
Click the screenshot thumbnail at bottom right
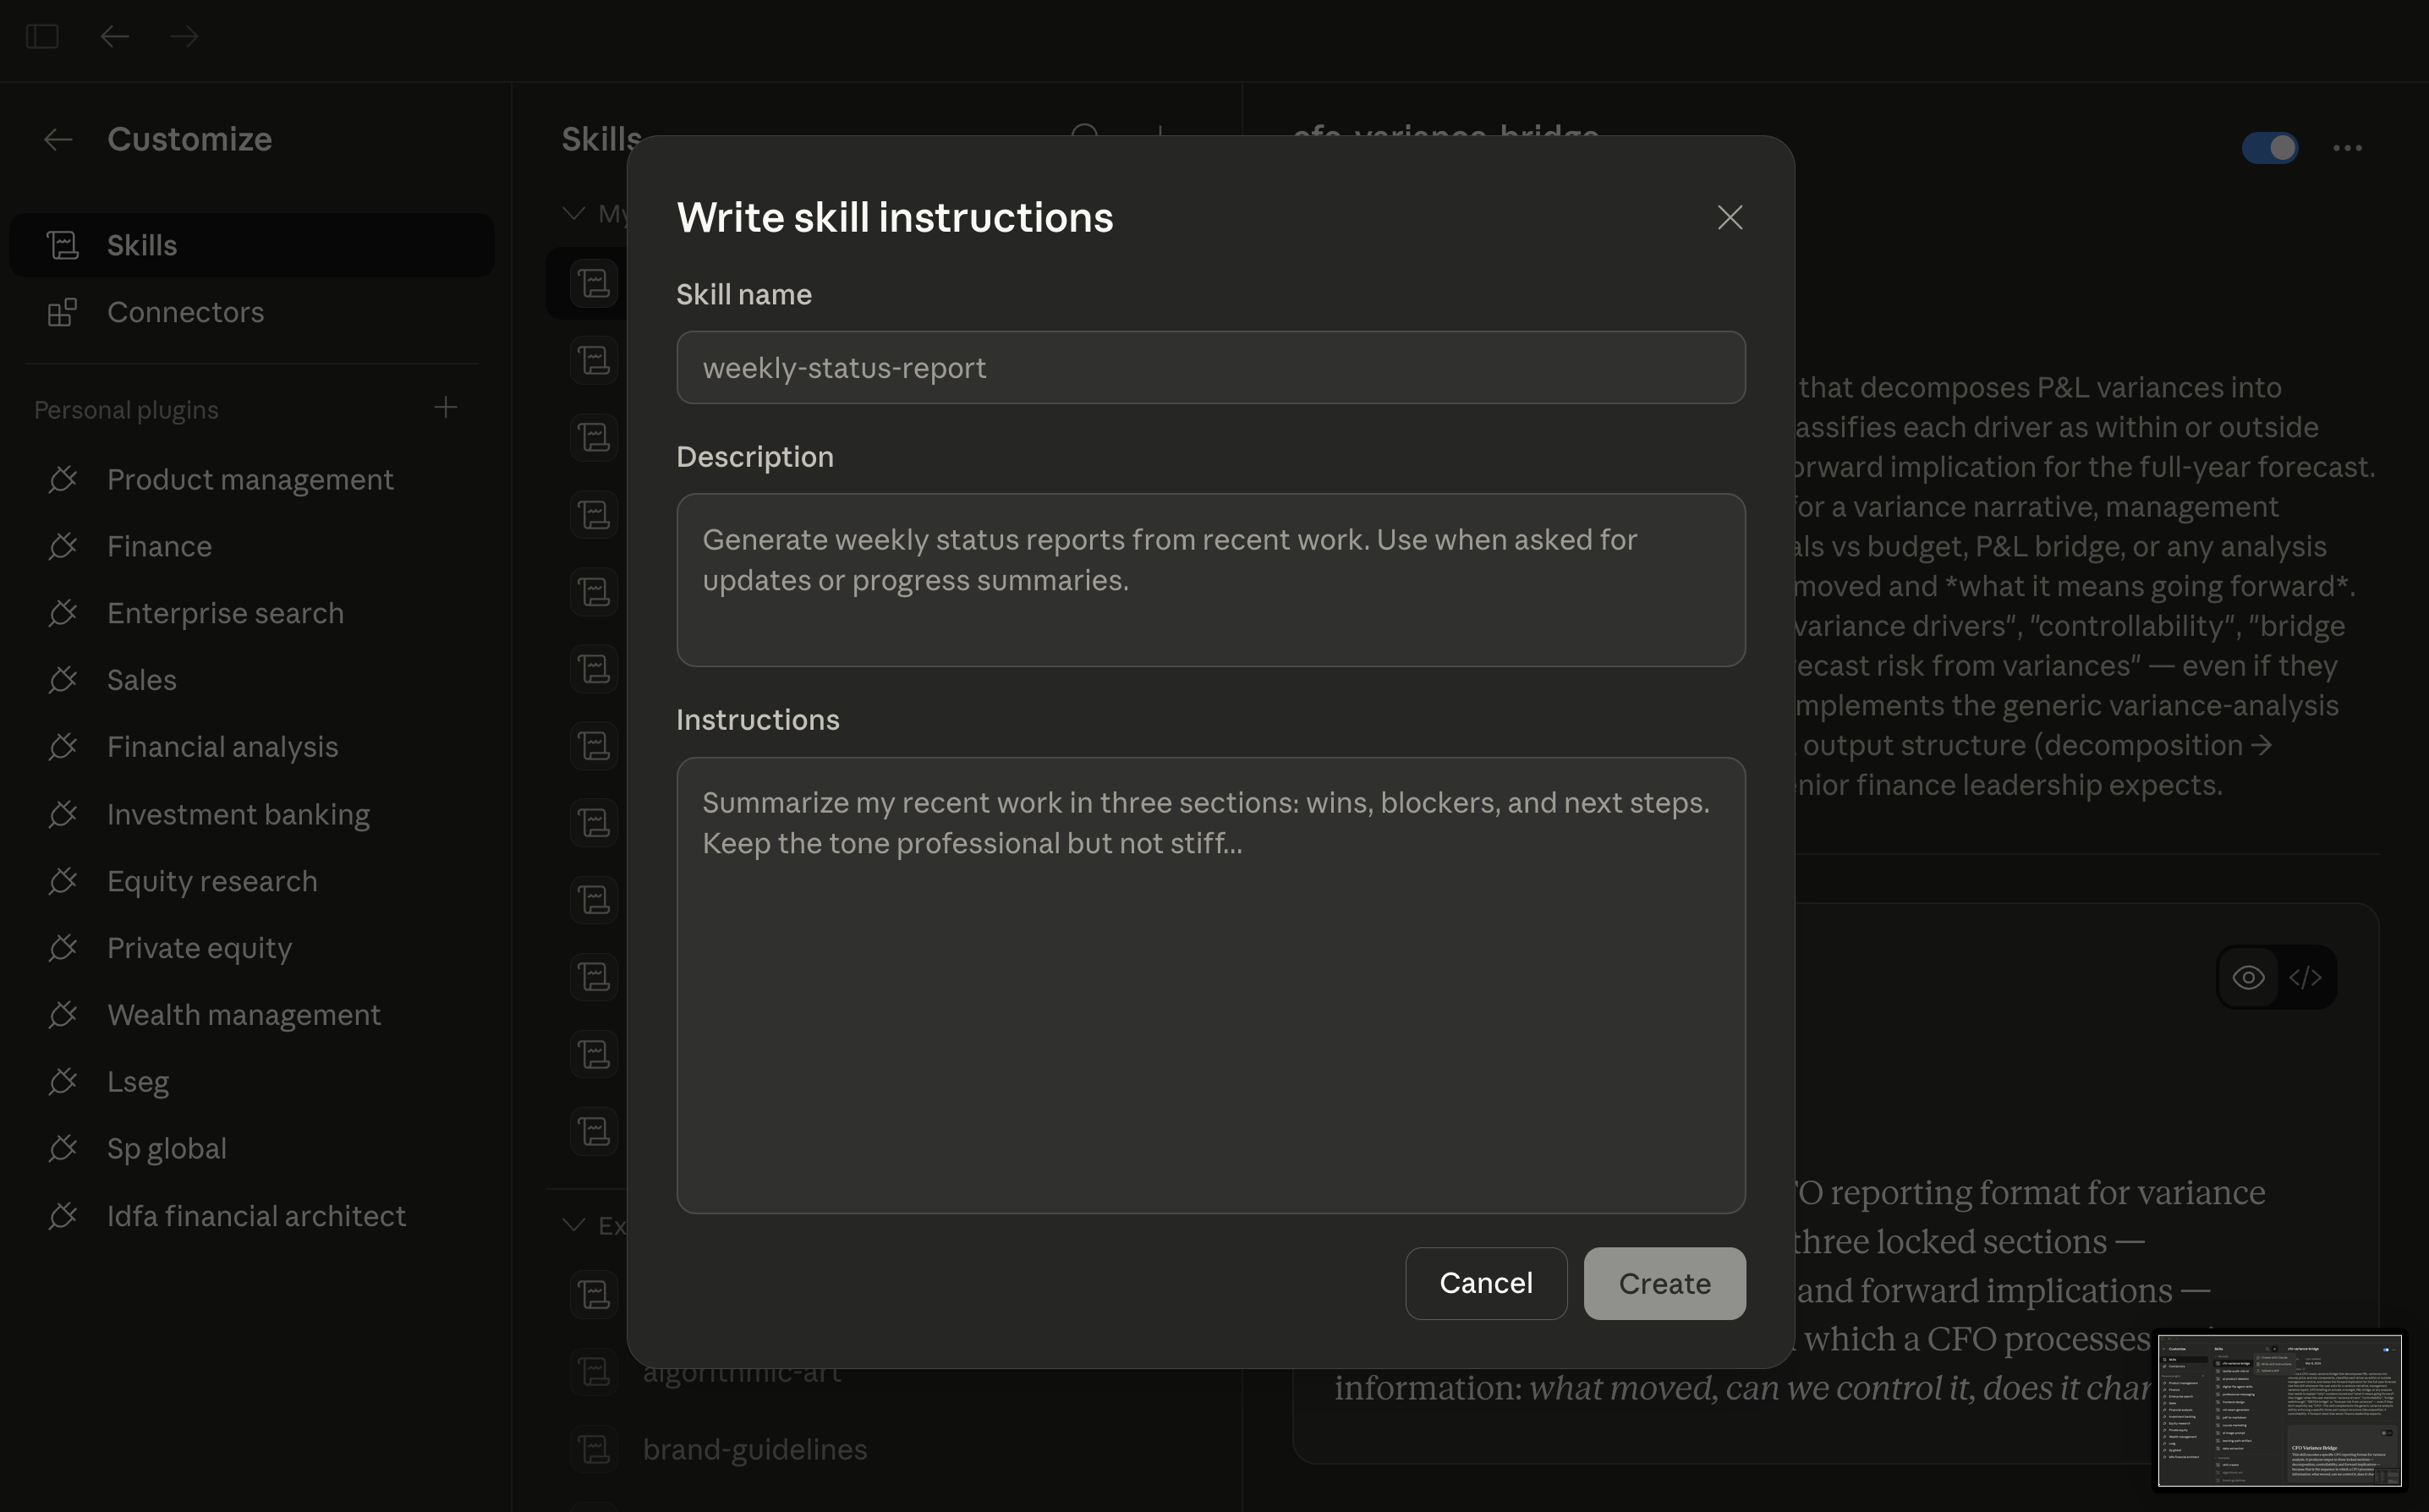(x=2282, y=1409)
